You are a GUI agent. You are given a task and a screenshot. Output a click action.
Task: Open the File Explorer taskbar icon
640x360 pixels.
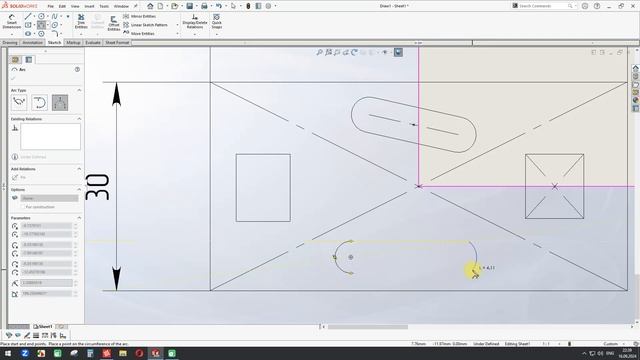pos(123,353)
